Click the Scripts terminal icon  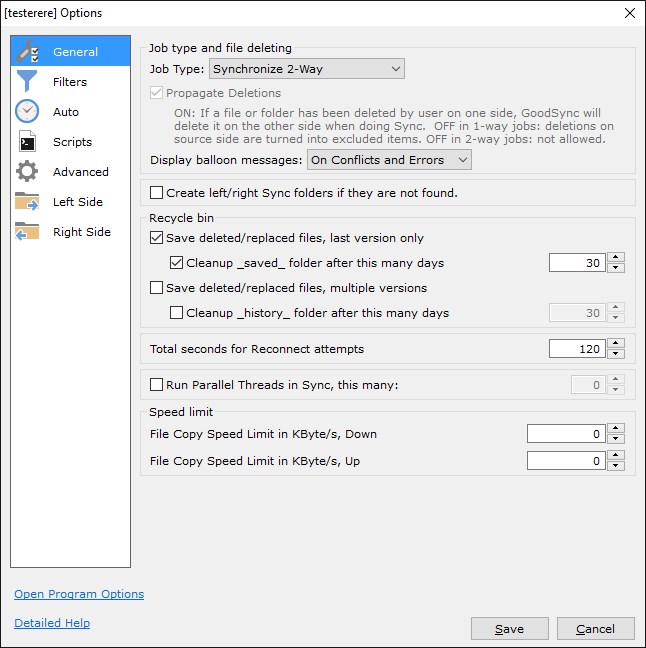(27, 142)
